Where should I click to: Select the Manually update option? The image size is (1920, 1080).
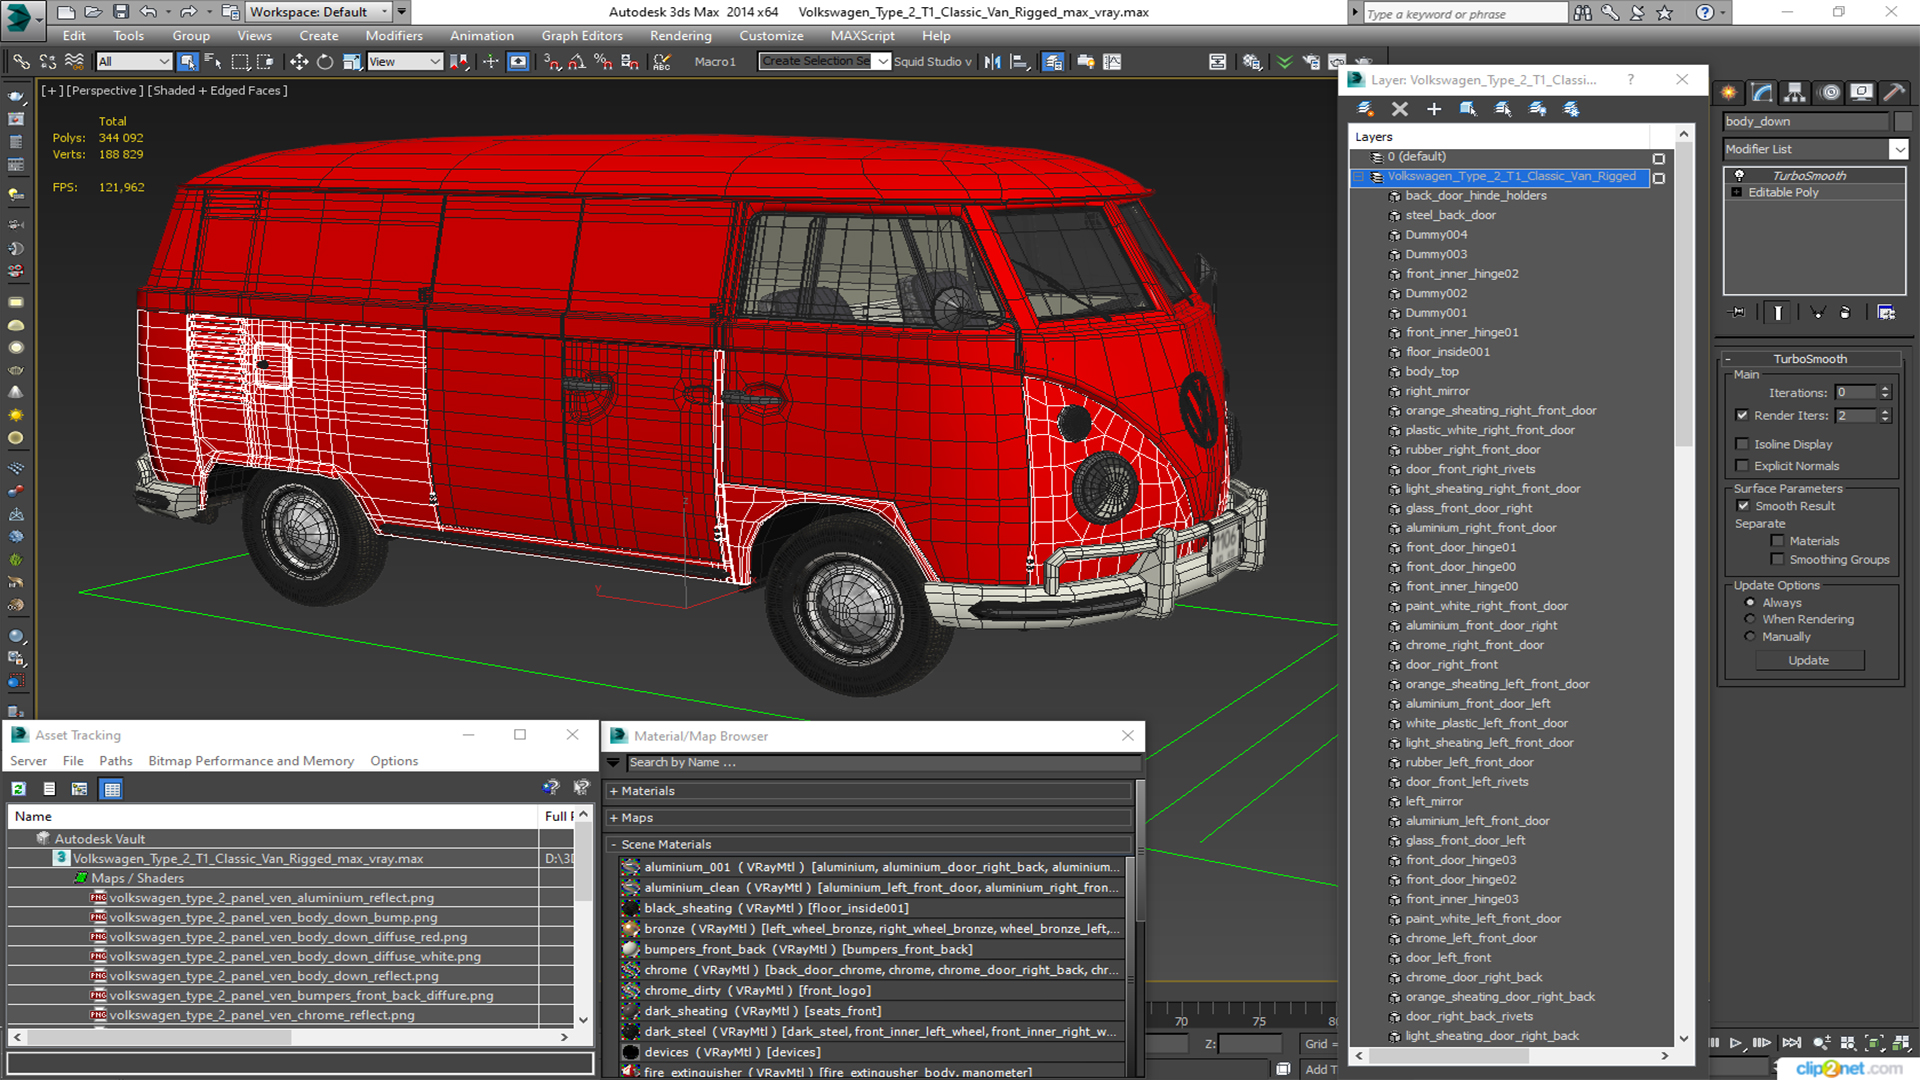coord(1750,637)
